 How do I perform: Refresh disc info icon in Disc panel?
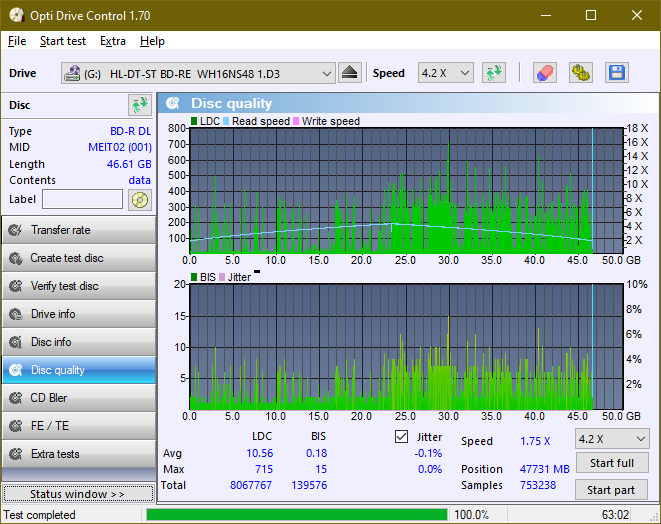point(139,105)
